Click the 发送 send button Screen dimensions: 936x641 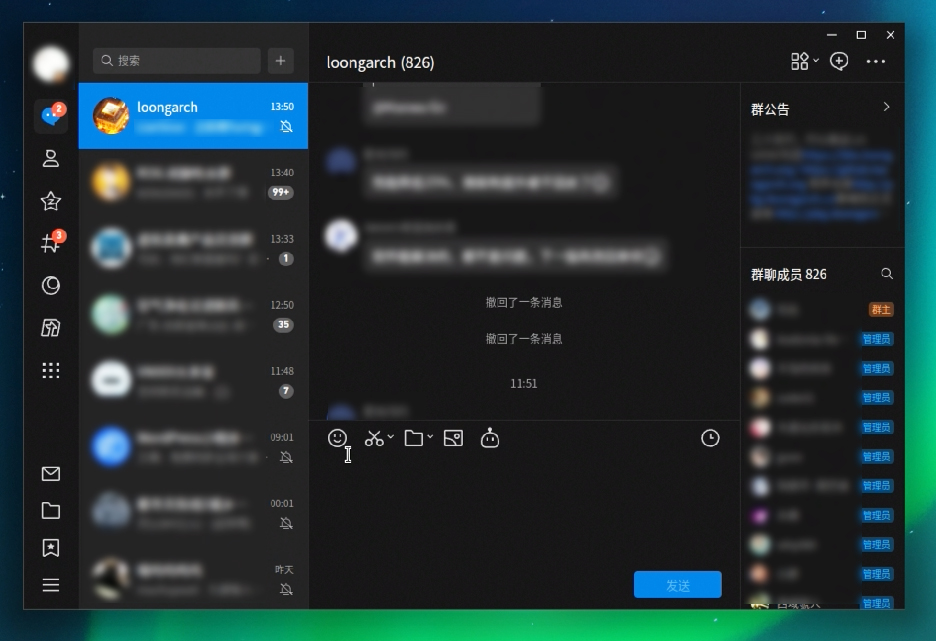[x=677, y=585]
